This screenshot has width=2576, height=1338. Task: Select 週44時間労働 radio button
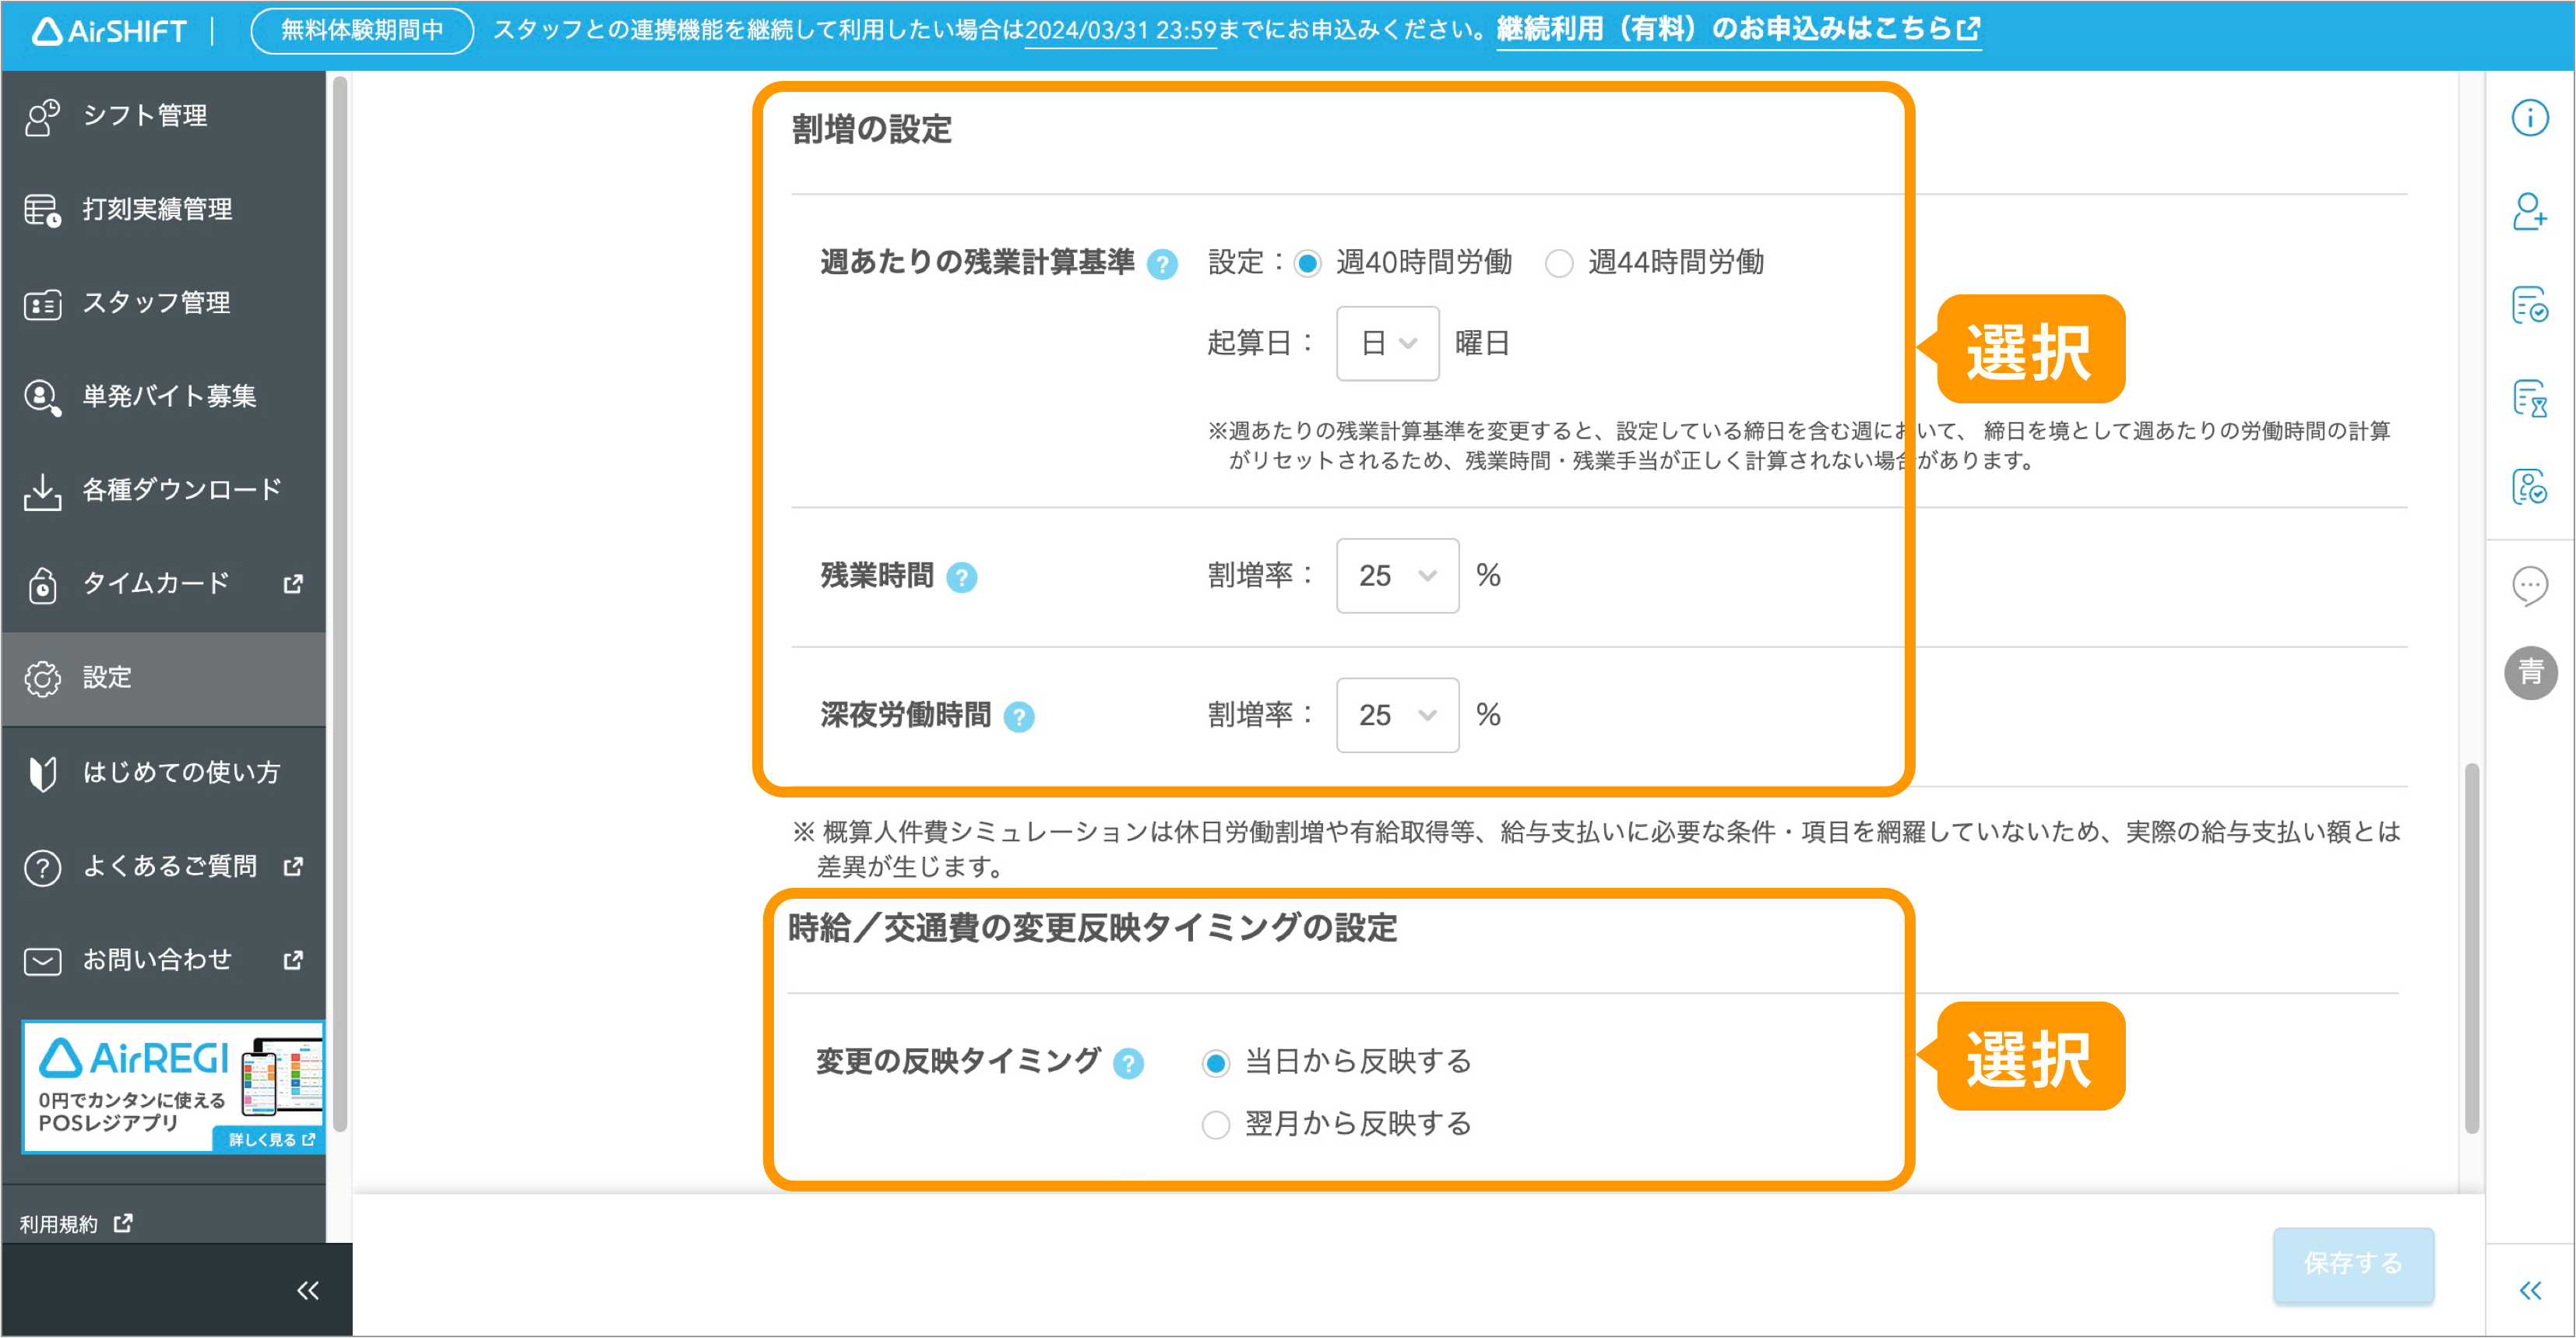pyautogui.click(x=1559, y=263)
